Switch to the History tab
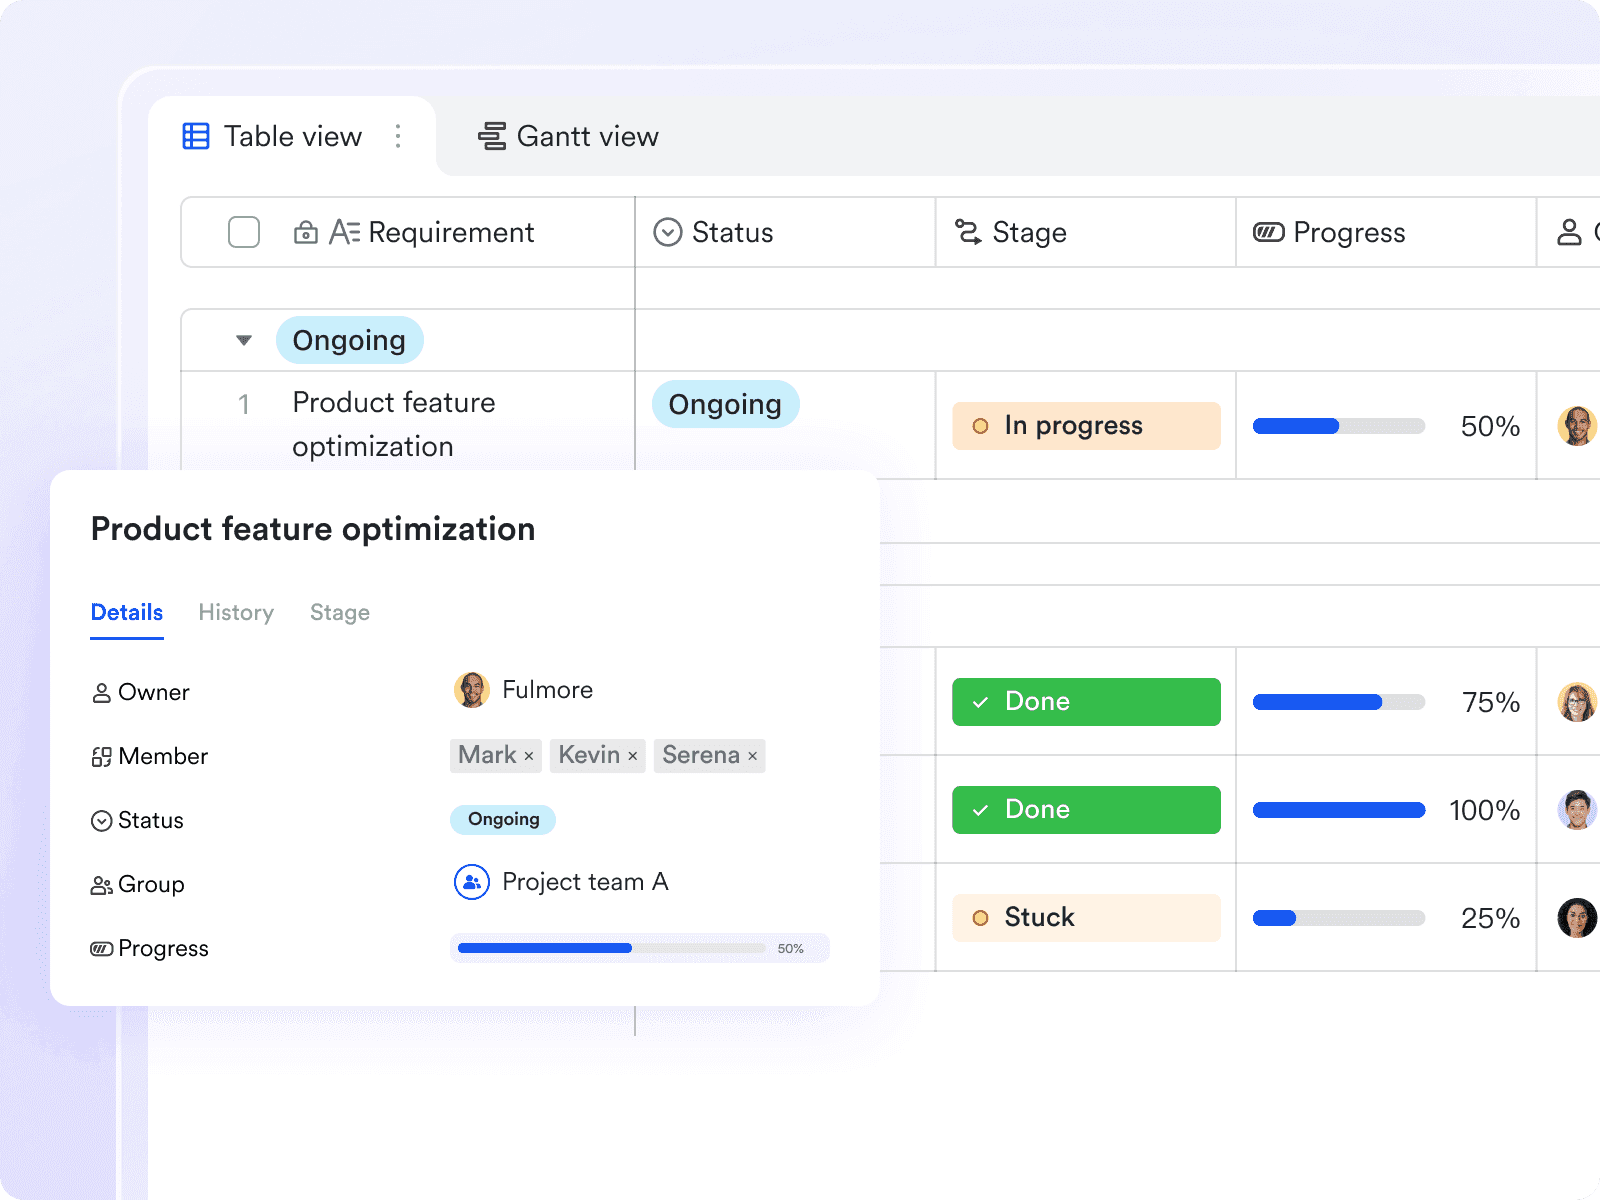 [x=235, y=612]
